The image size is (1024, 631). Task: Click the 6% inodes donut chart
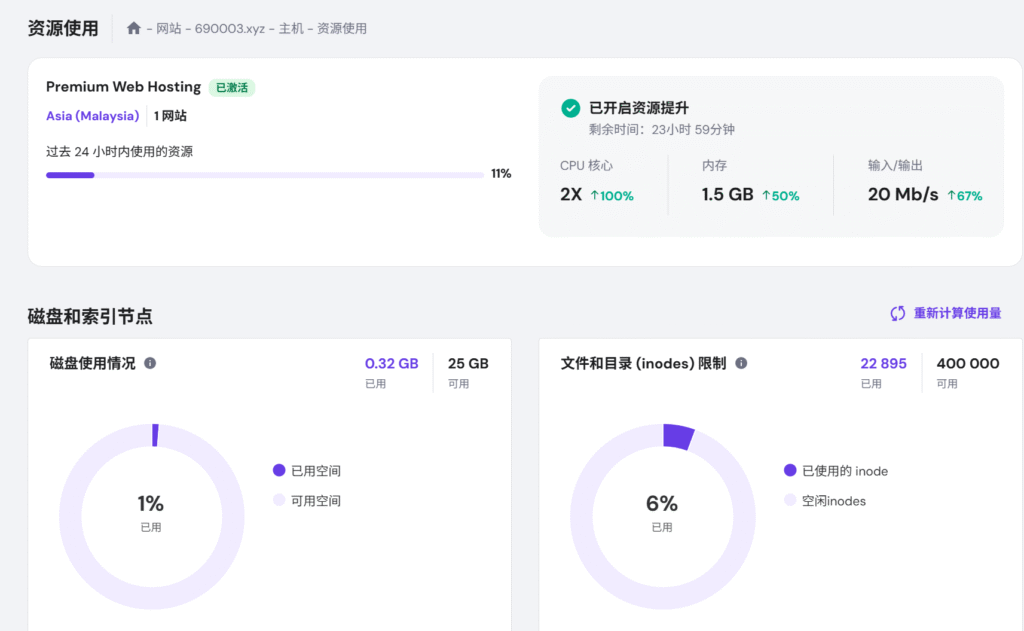click(x=662, y=510)
